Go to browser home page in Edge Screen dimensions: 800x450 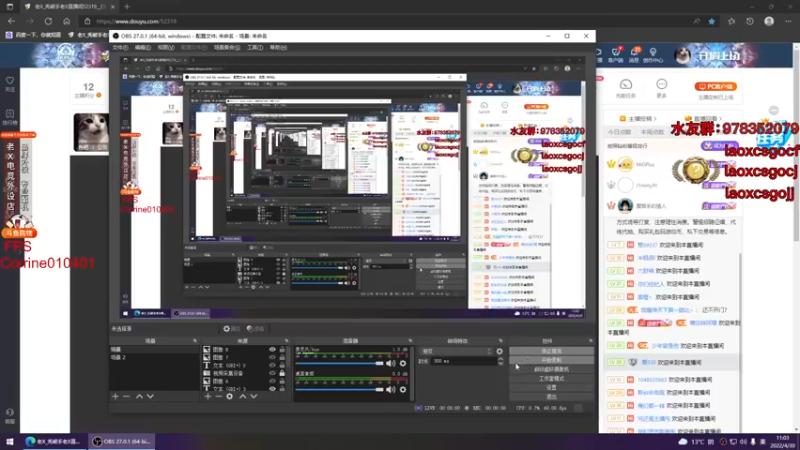[x=66, y=21]
